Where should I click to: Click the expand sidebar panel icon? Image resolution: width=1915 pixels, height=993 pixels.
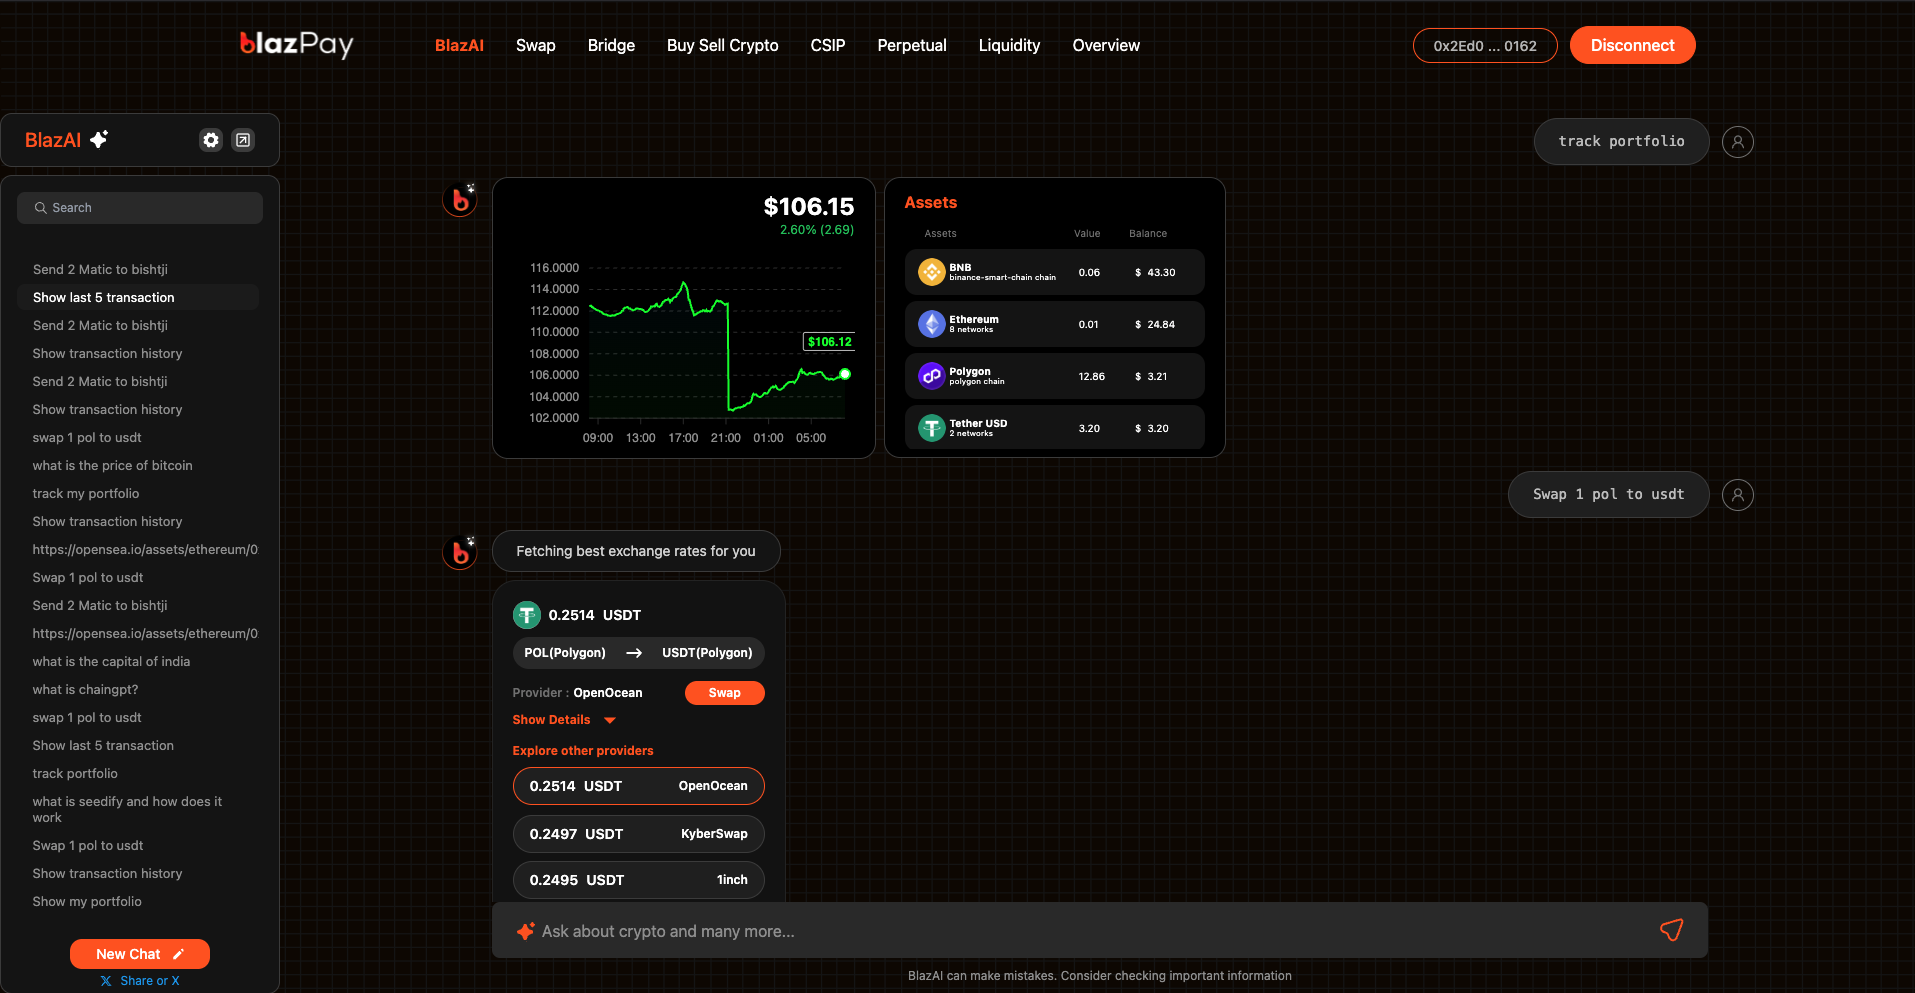click(x=243, y=140)
